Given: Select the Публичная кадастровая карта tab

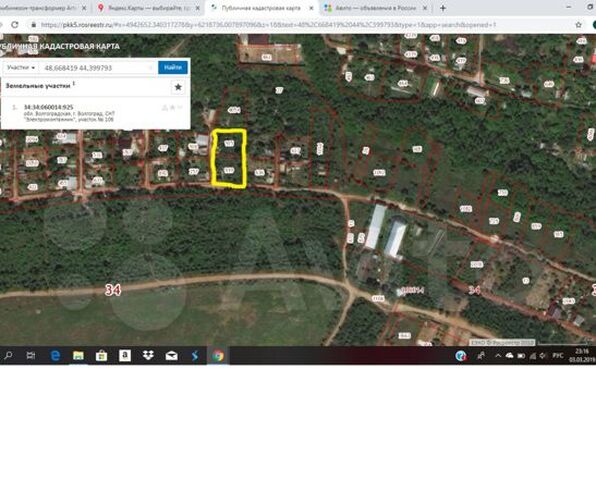Looking at the screenshot, I should (x=262, y=8).
